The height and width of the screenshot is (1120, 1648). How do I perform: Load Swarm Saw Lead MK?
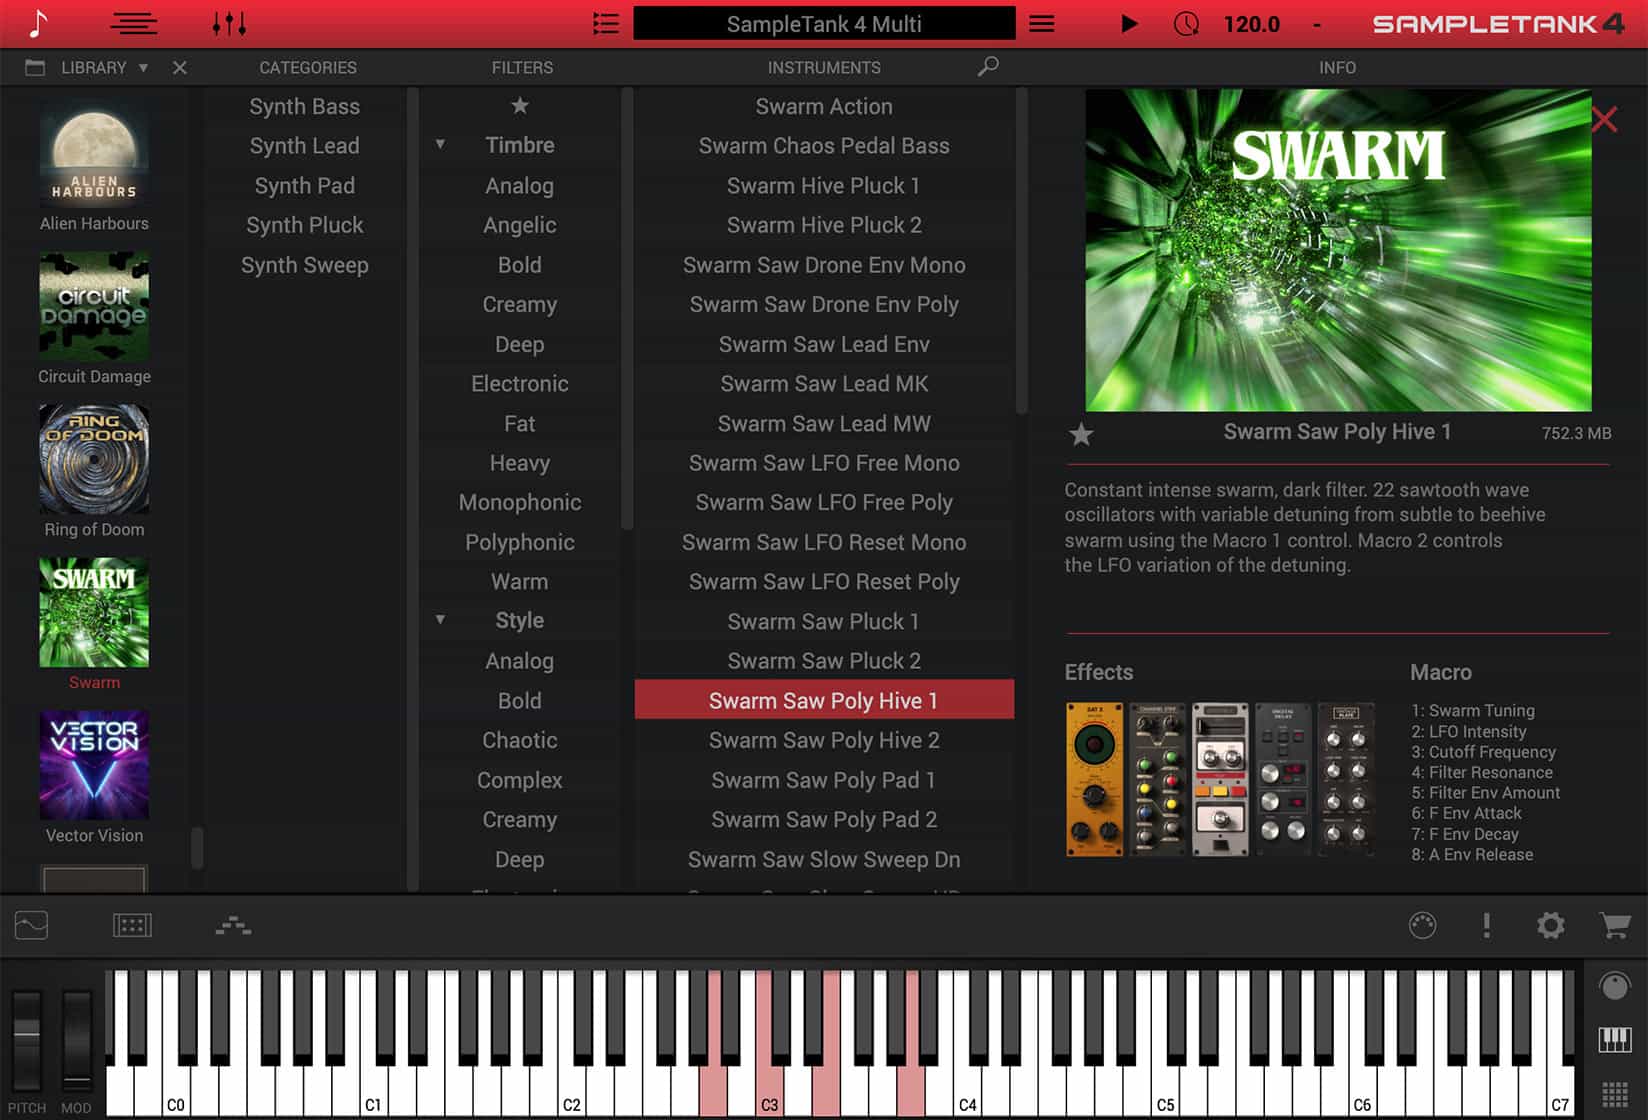point(824,384)
